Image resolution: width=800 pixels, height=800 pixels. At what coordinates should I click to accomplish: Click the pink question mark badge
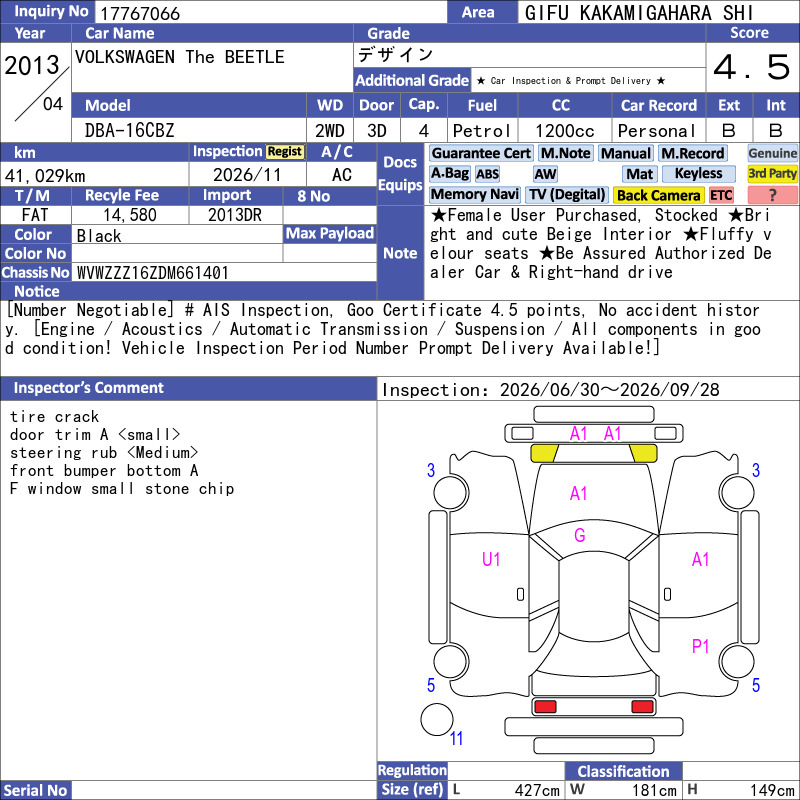pos(772,195)
